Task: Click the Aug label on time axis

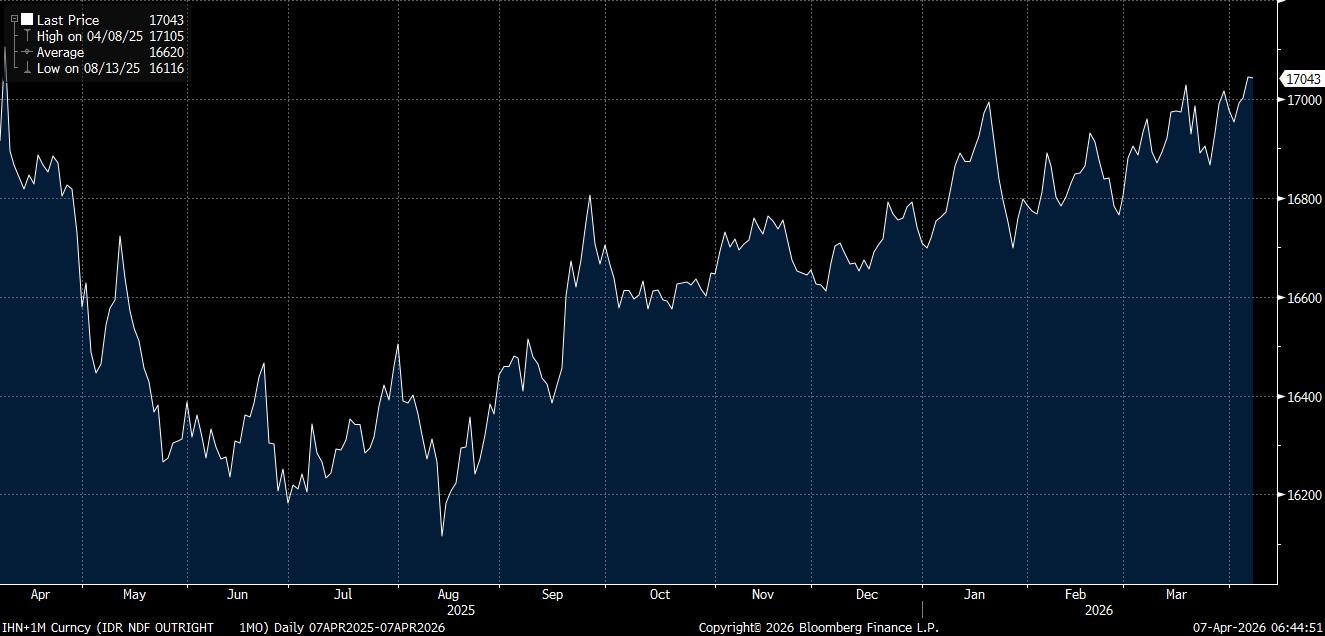Action: click(x=449, y=594)
